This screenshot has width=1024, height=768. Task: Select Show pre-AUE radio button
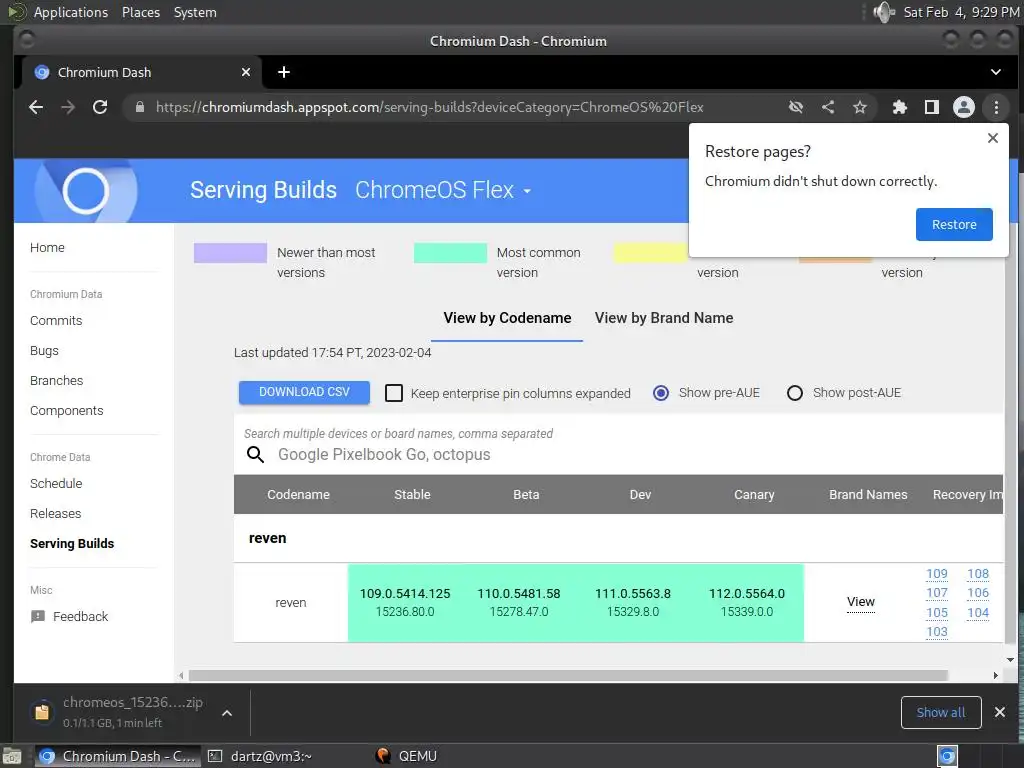[x=661, y=393]
